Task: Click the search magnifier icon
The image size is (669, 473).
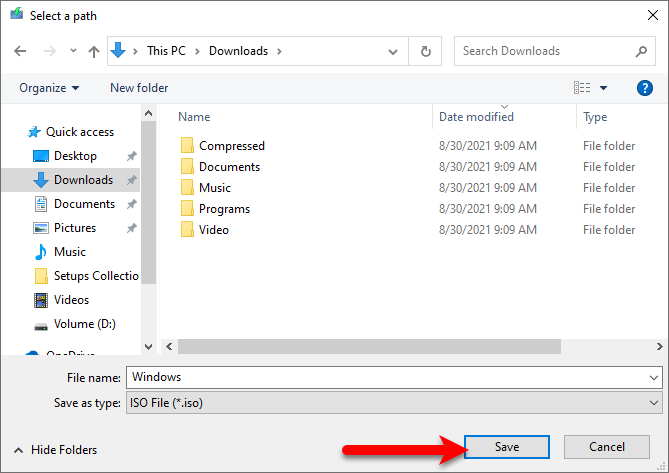Action: pos(641,52)
